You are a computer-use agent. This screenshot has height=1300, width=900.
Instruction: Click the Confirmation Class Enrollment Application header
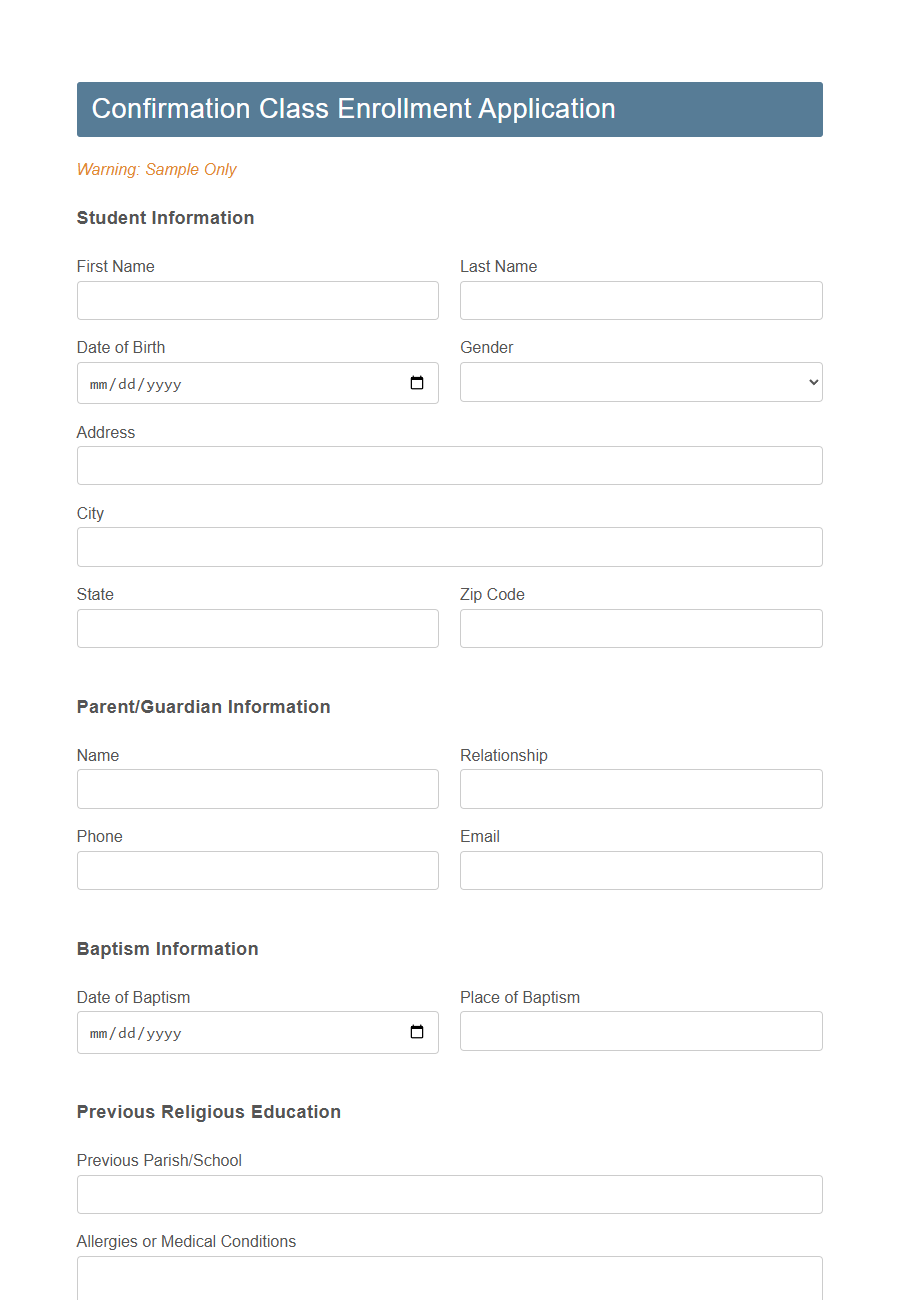[352, 109]
